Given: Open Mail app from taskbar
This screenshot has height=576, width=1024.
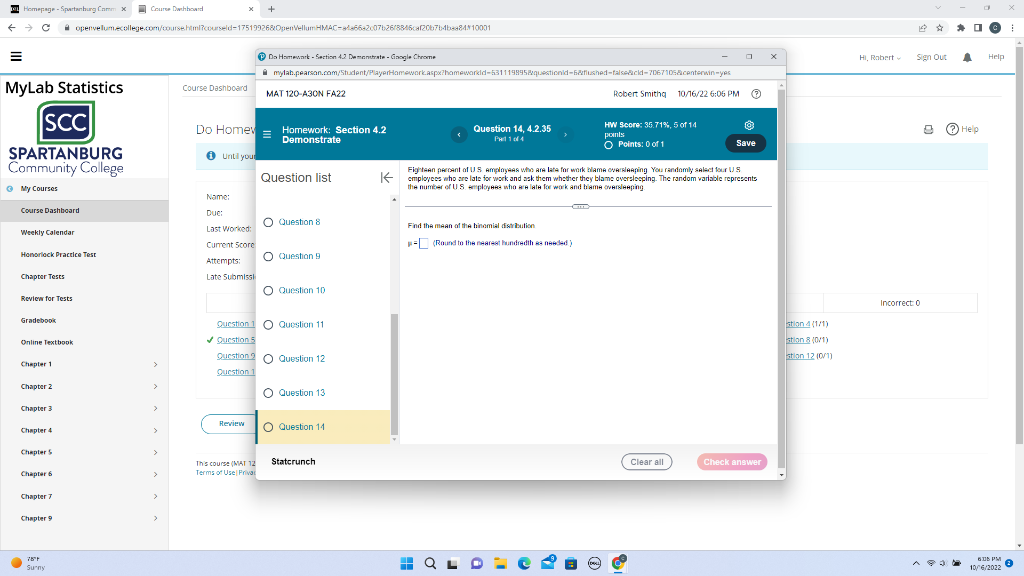Looking at the screenshot, I should point(547,563).
